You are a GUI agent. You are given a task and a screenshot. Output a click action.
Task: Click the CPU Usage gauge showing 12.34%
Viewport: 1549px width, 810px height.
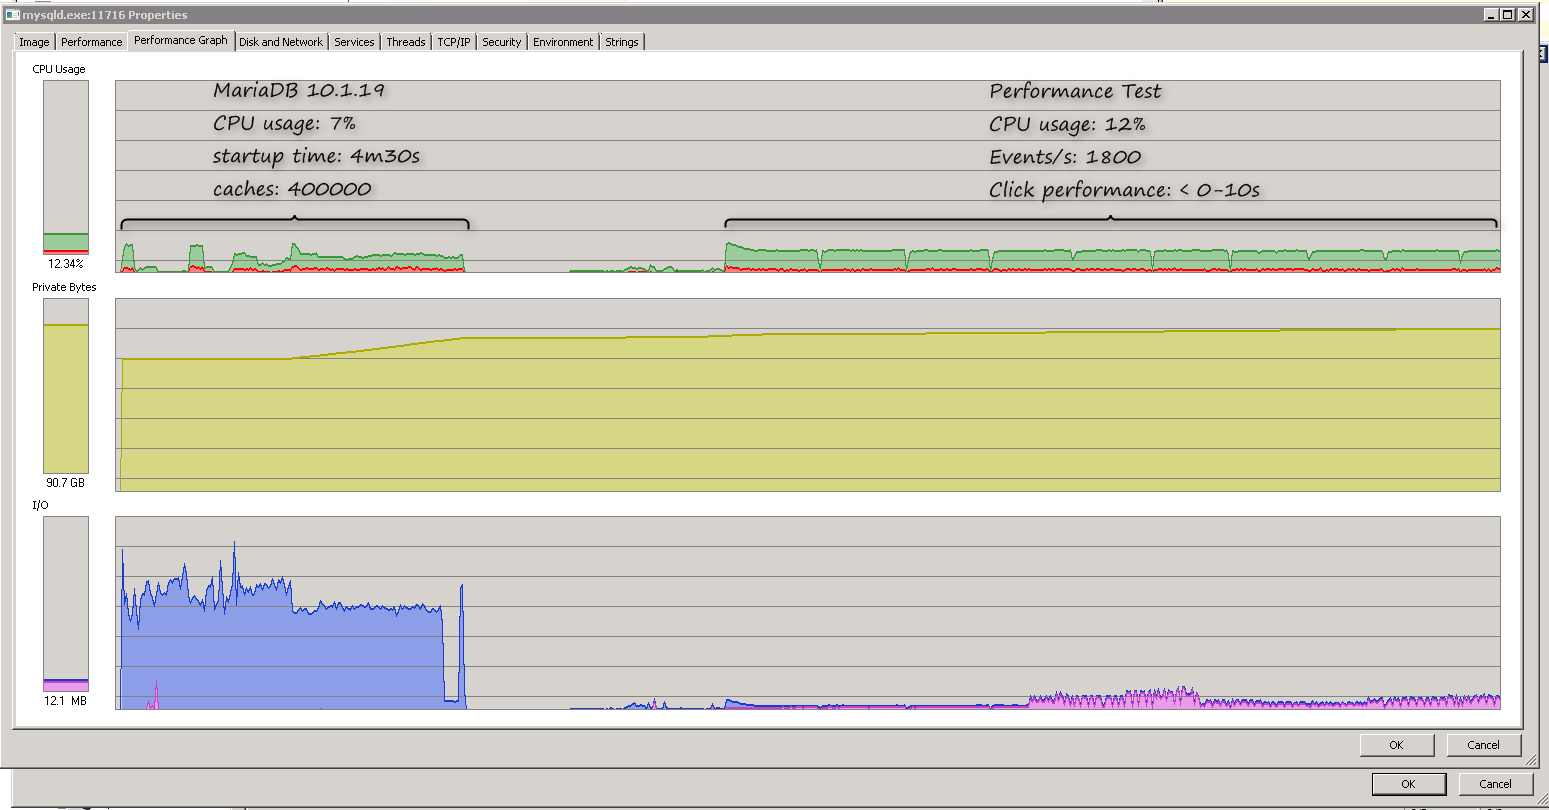(66, 167)
